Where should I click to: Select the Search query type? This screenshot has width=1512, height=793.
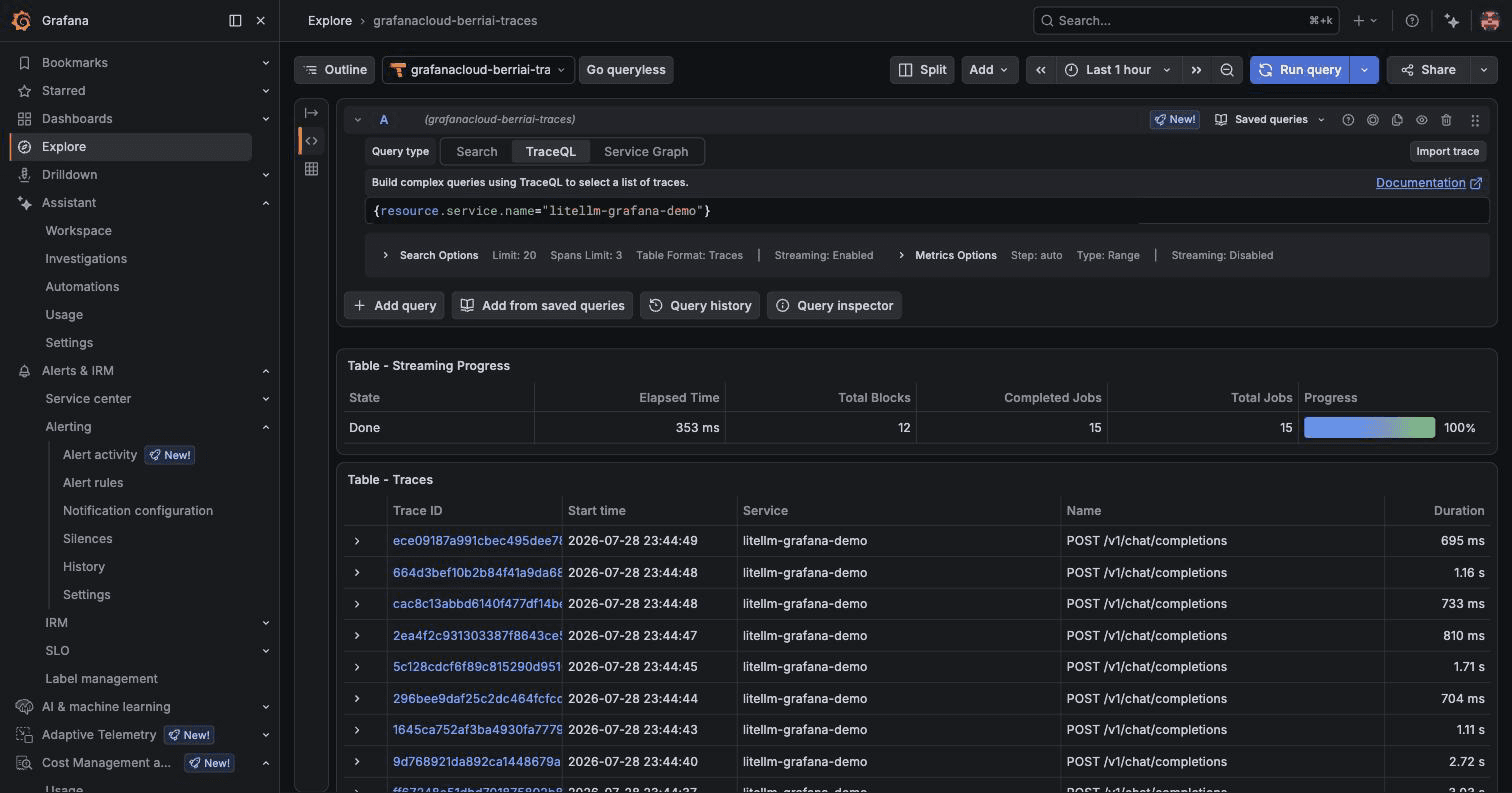[476, 152]
